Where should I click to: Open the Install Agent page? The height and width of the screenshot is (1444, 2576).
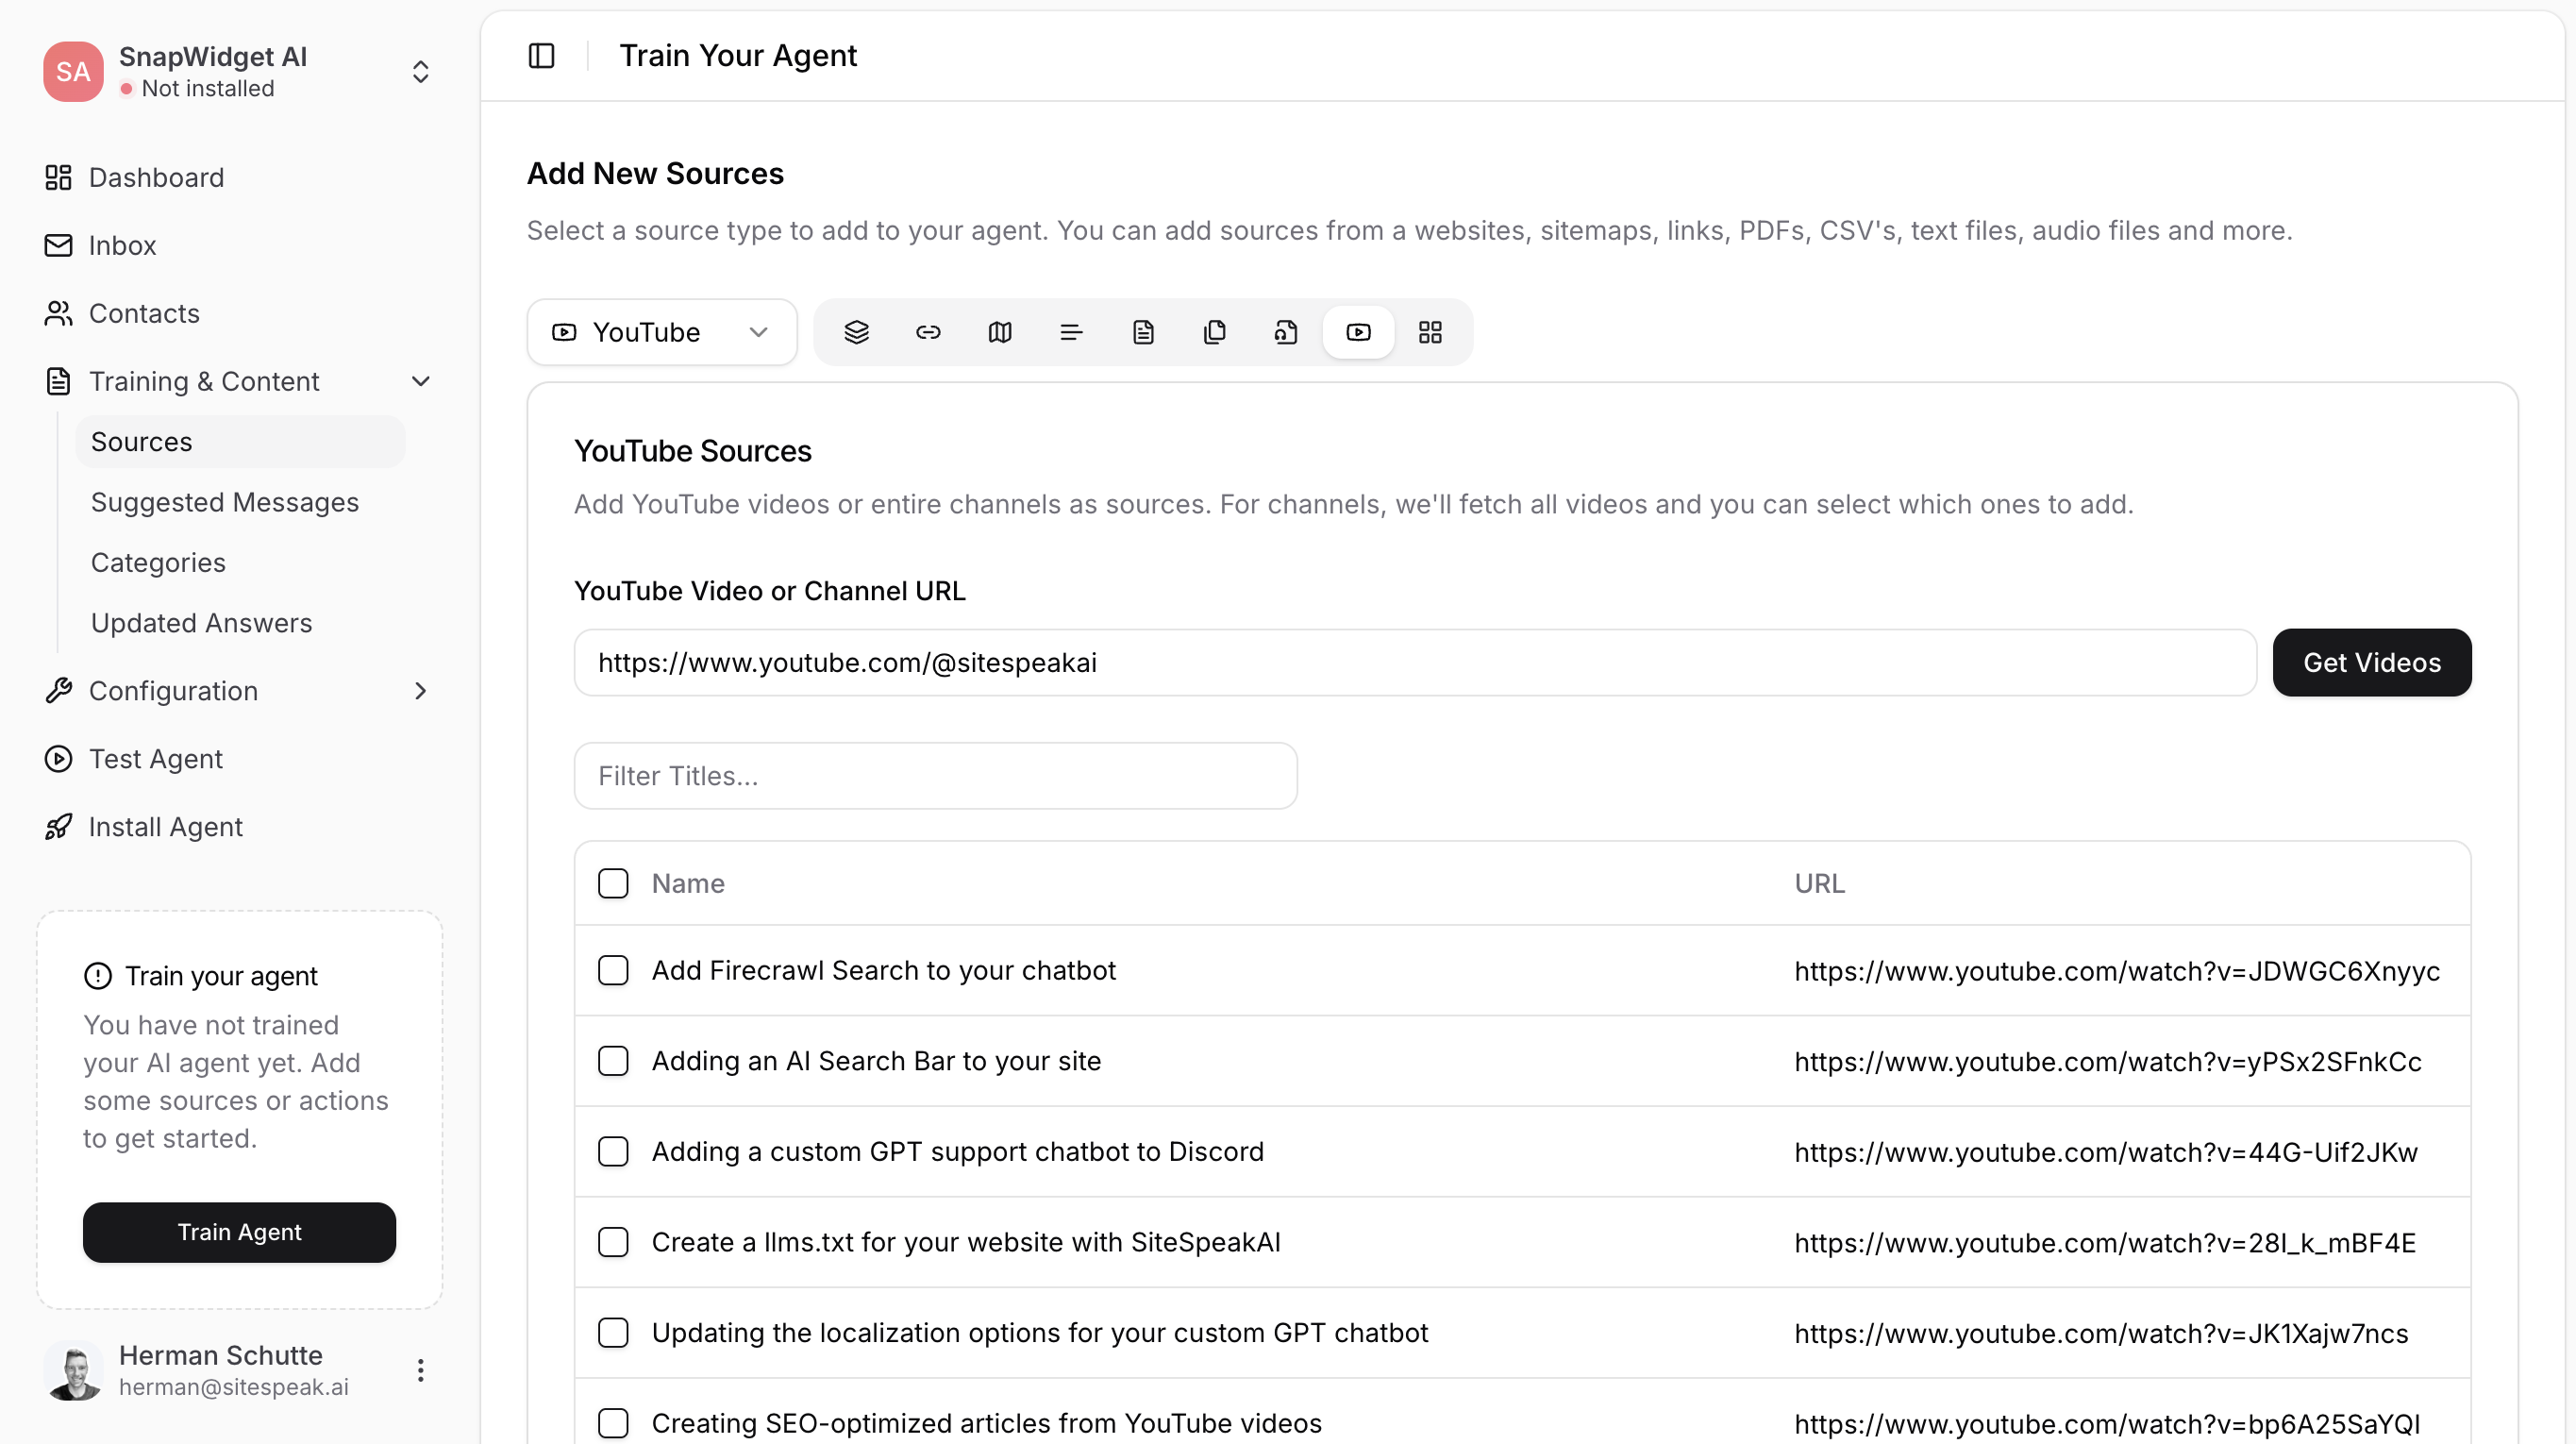coord(165,827)
